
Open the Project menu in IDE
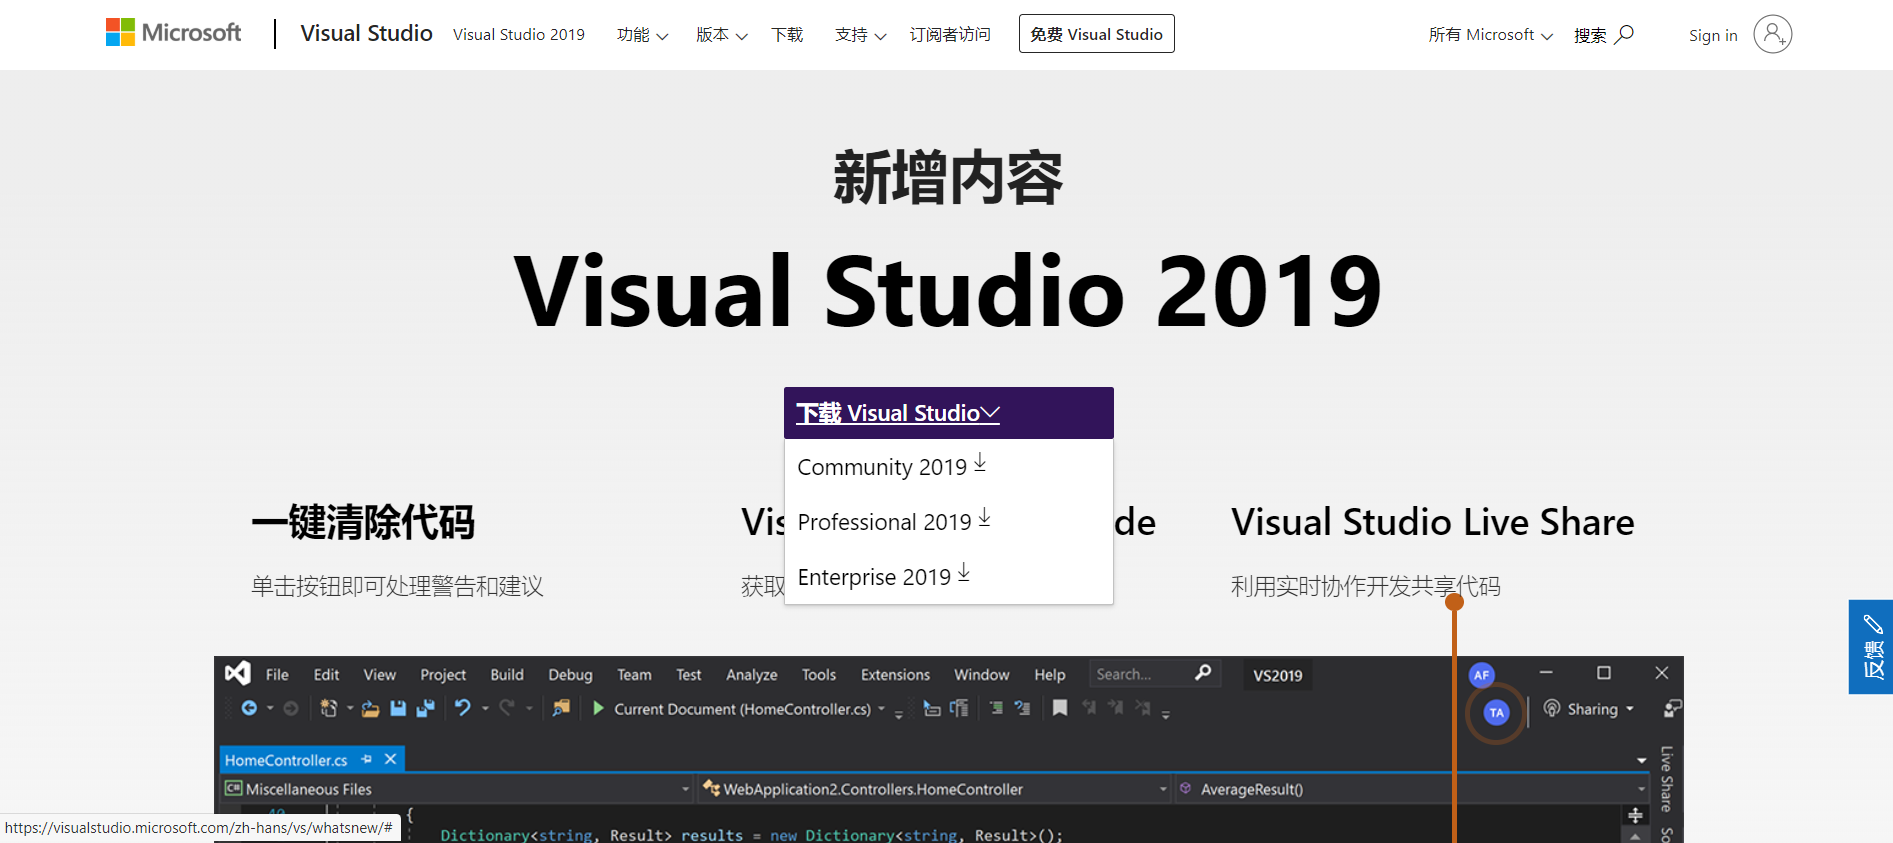(443, 674)
